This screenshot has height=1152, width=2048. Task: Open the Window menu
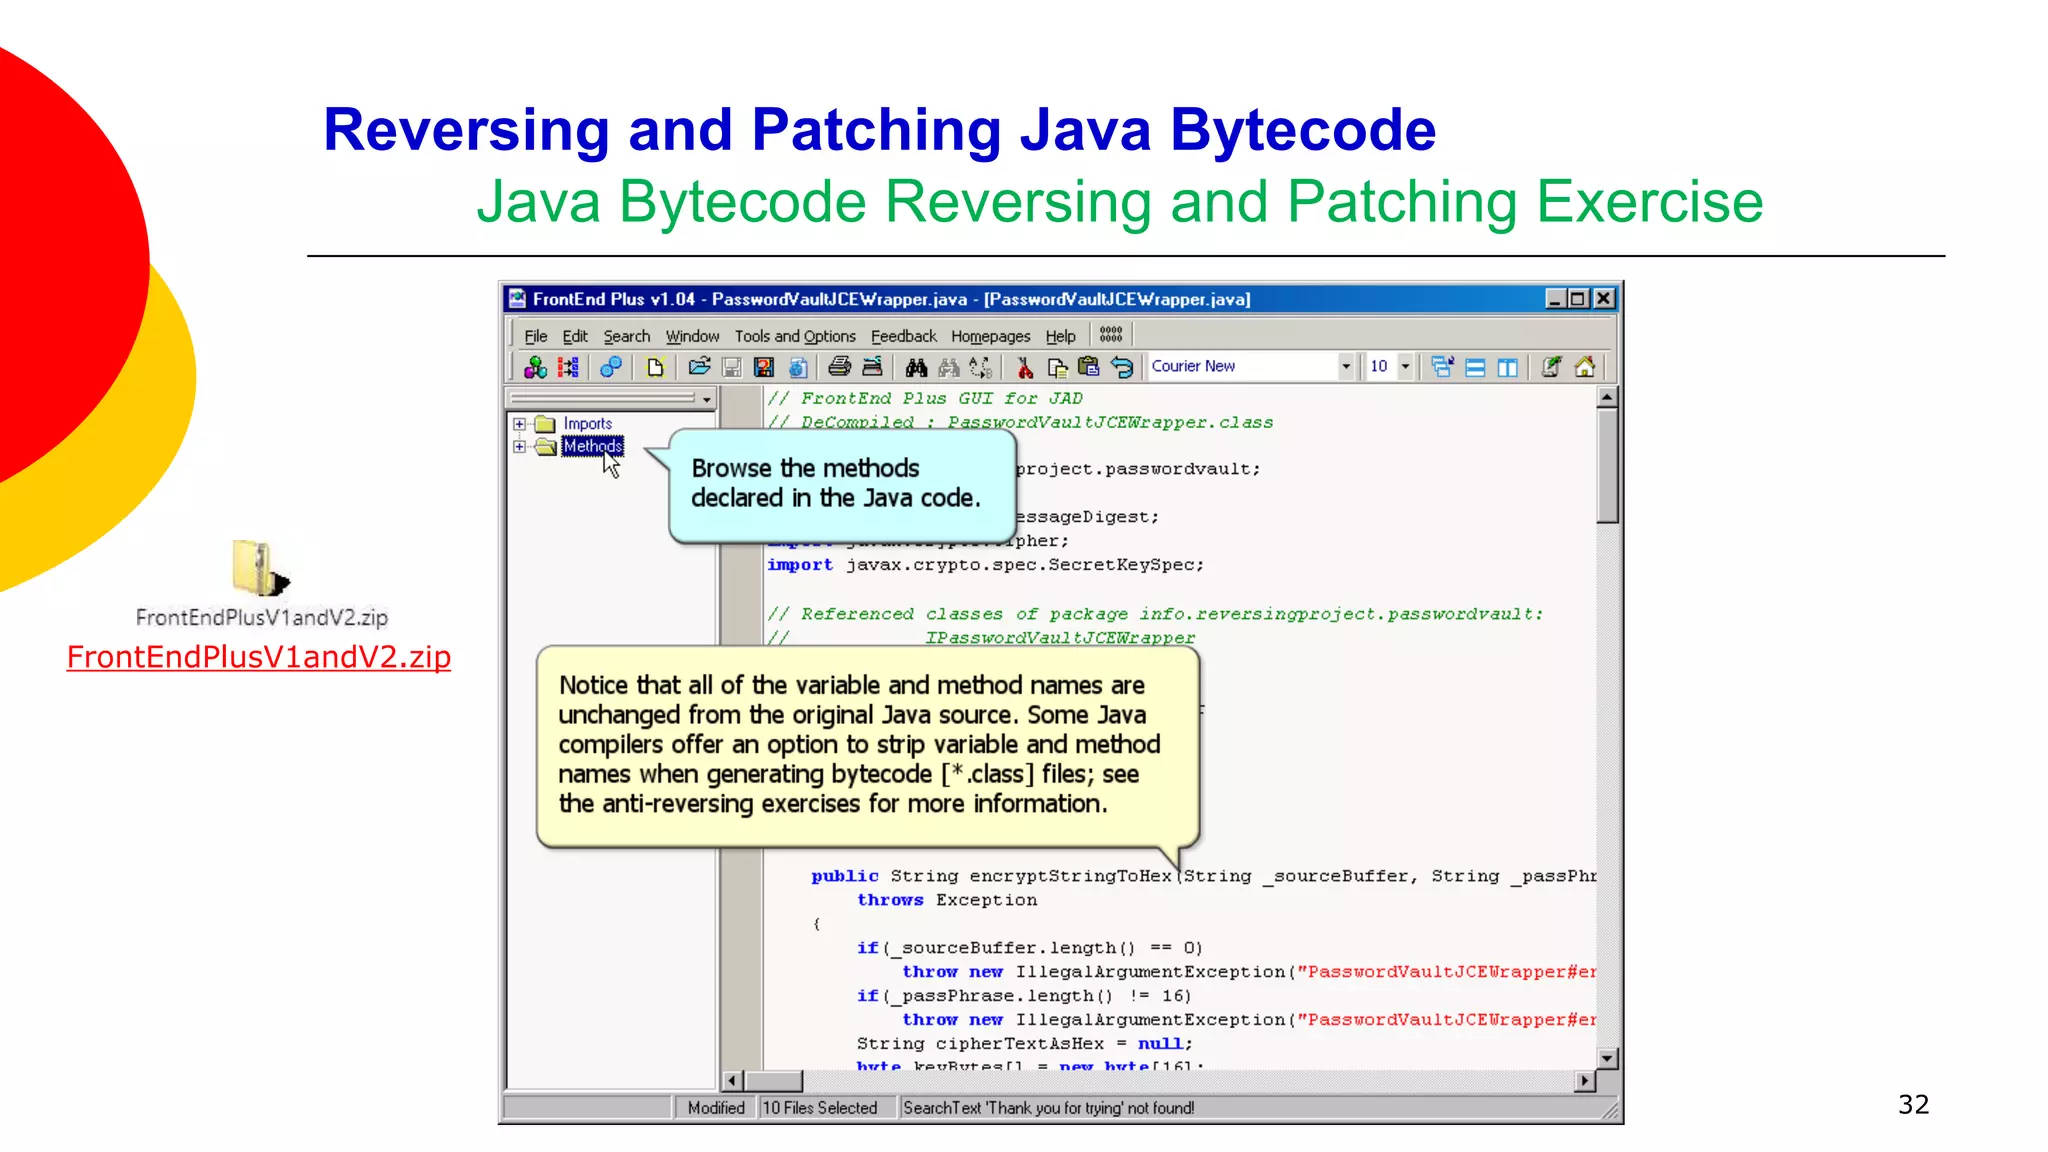693,336
